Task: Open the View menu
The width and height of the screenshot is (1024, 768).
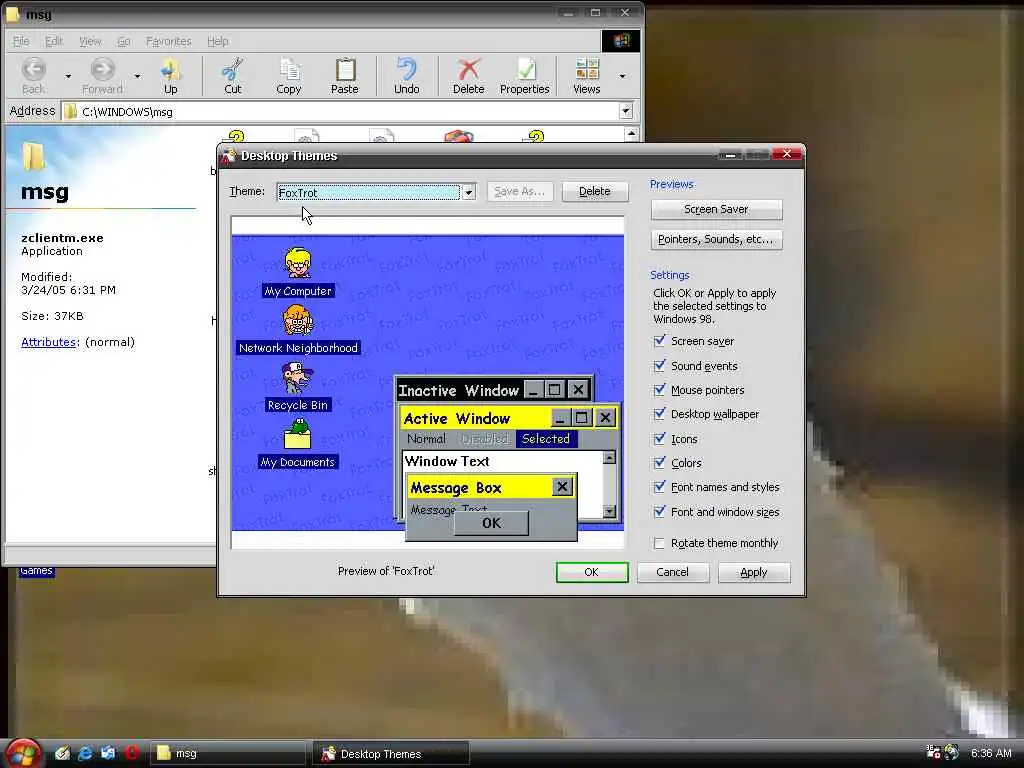Action: pyautogui.click(x=90, y=41)
